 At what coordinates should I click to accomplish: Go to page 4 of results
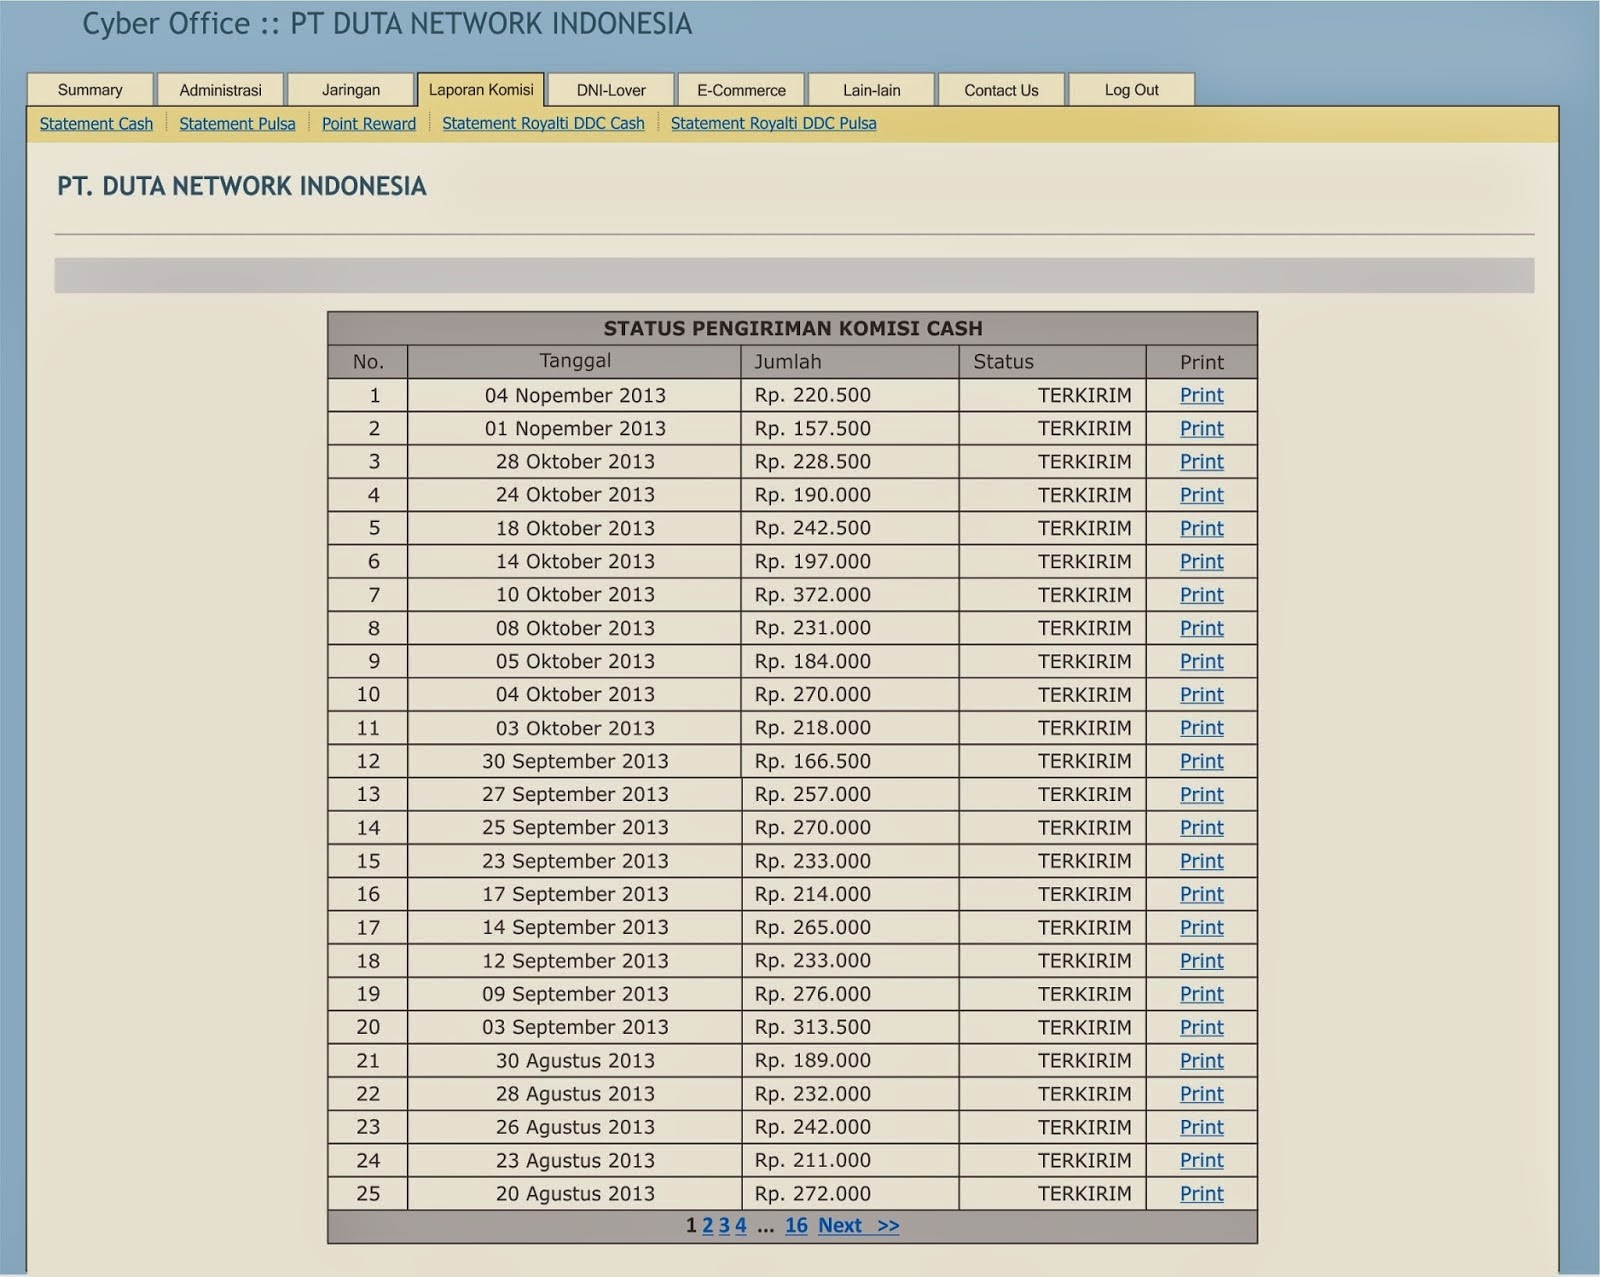click(x=741, y=1225)
